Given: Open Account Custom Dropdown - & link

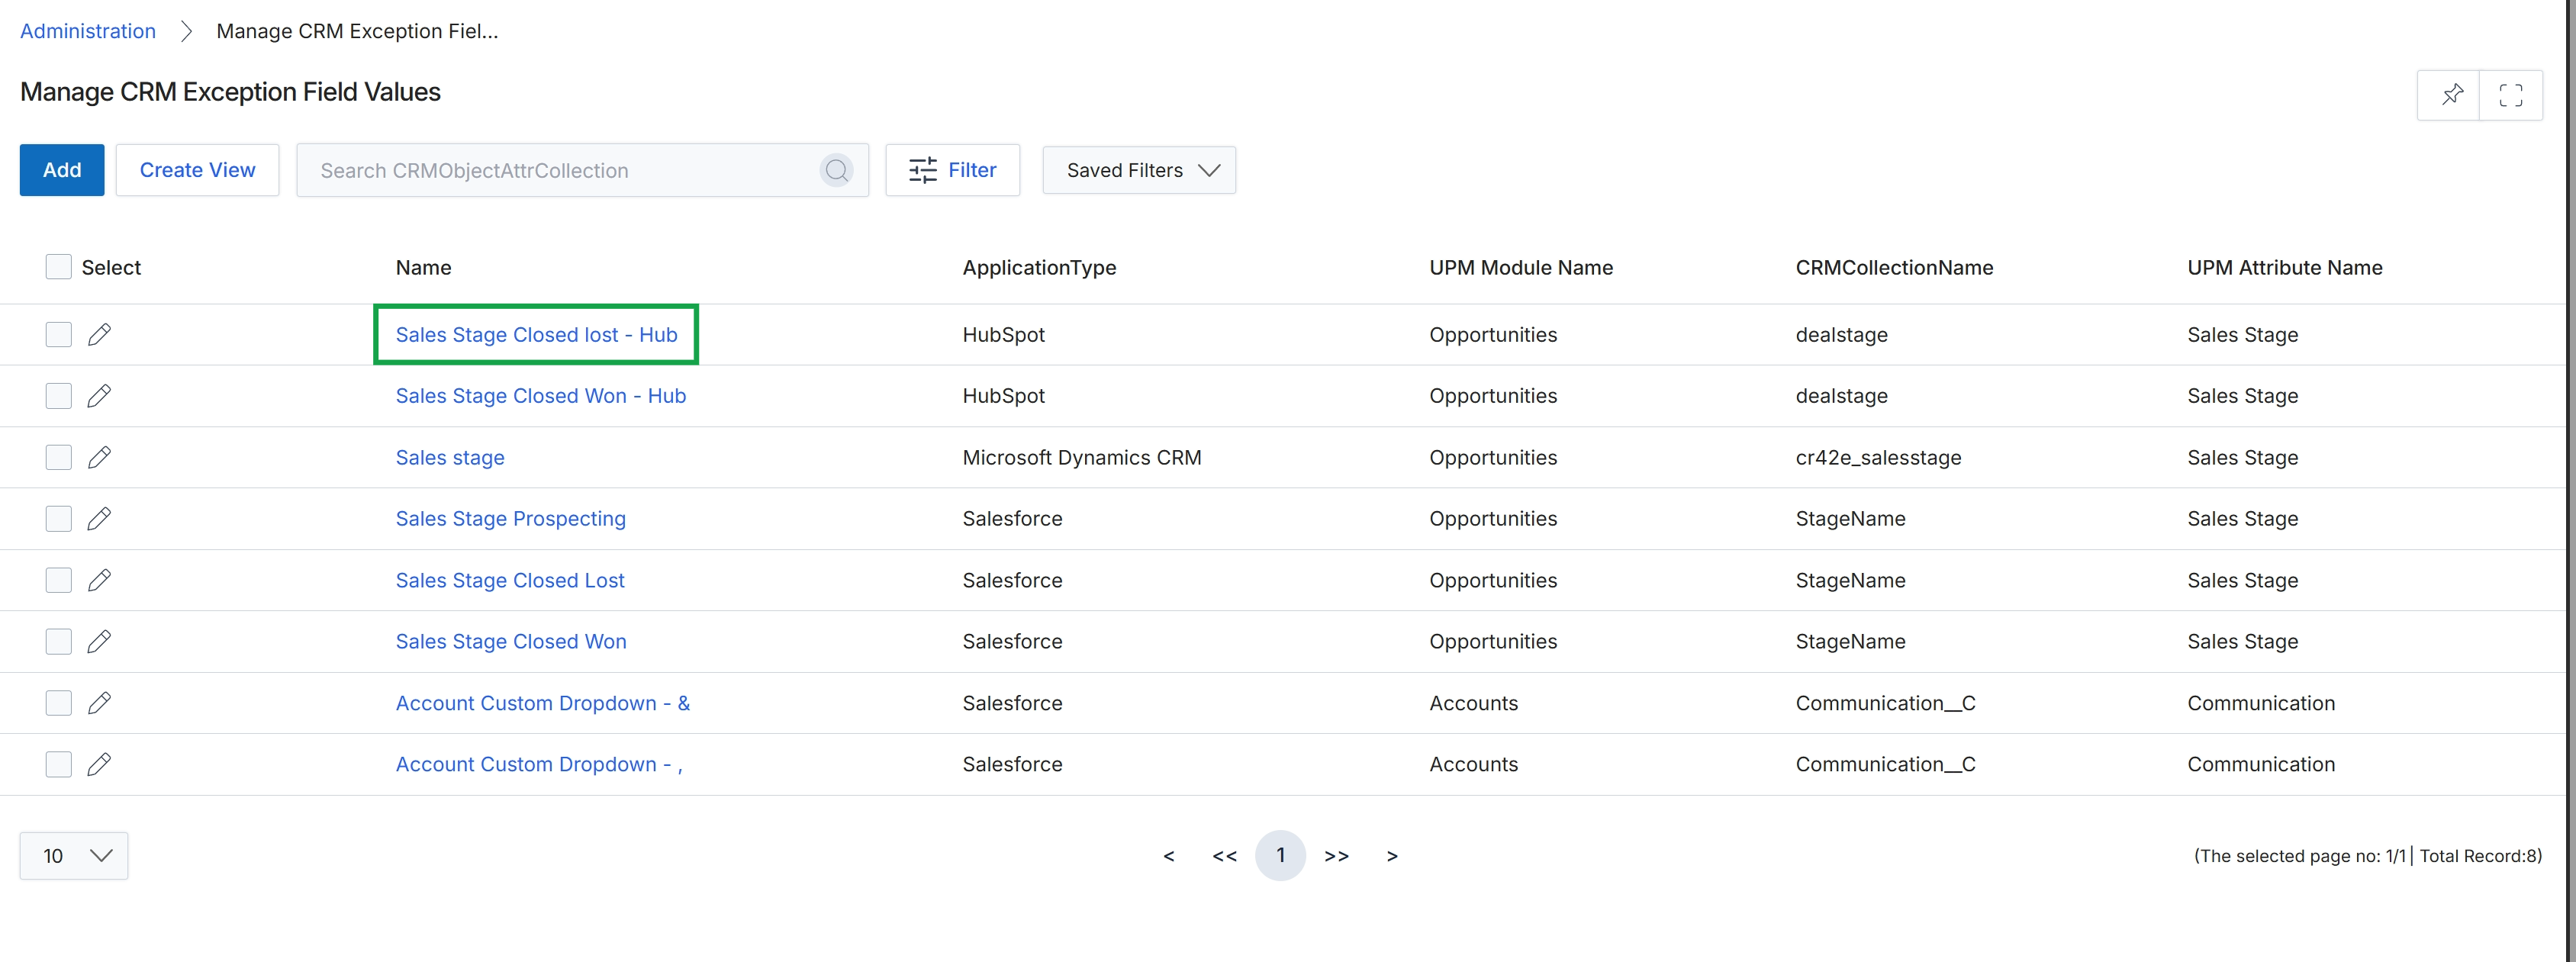Looking at the screenshot, I should 543,703.
